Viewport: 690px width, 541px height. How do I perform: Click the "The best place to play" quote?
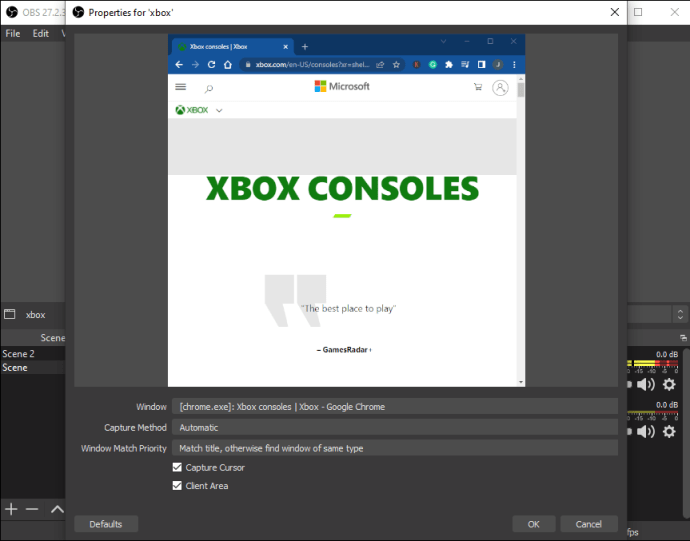[349, 309]
